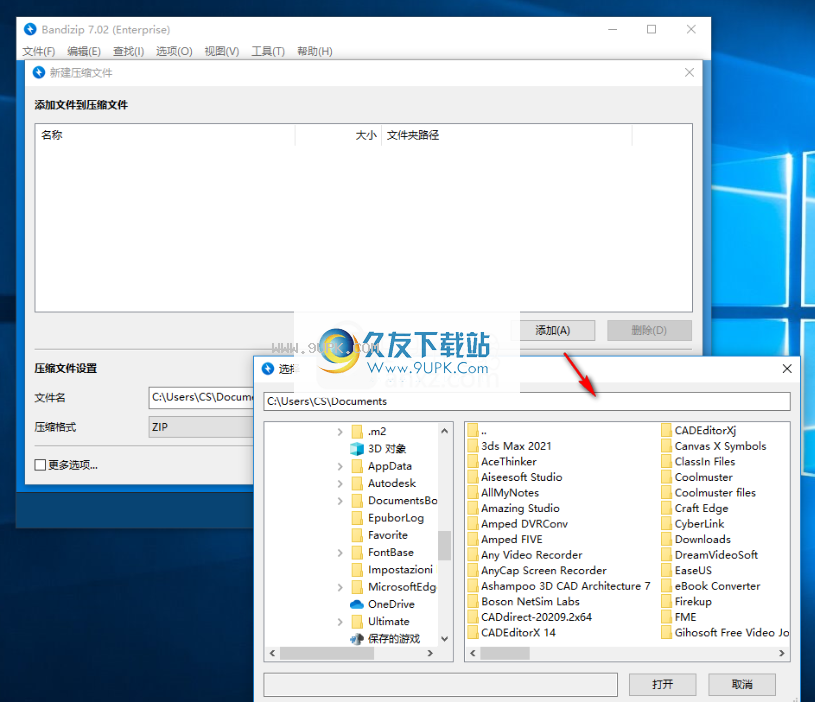This screenshot has width=815, height=702.
Task: Click the 名称 column header
Action: tap(165, 135)
